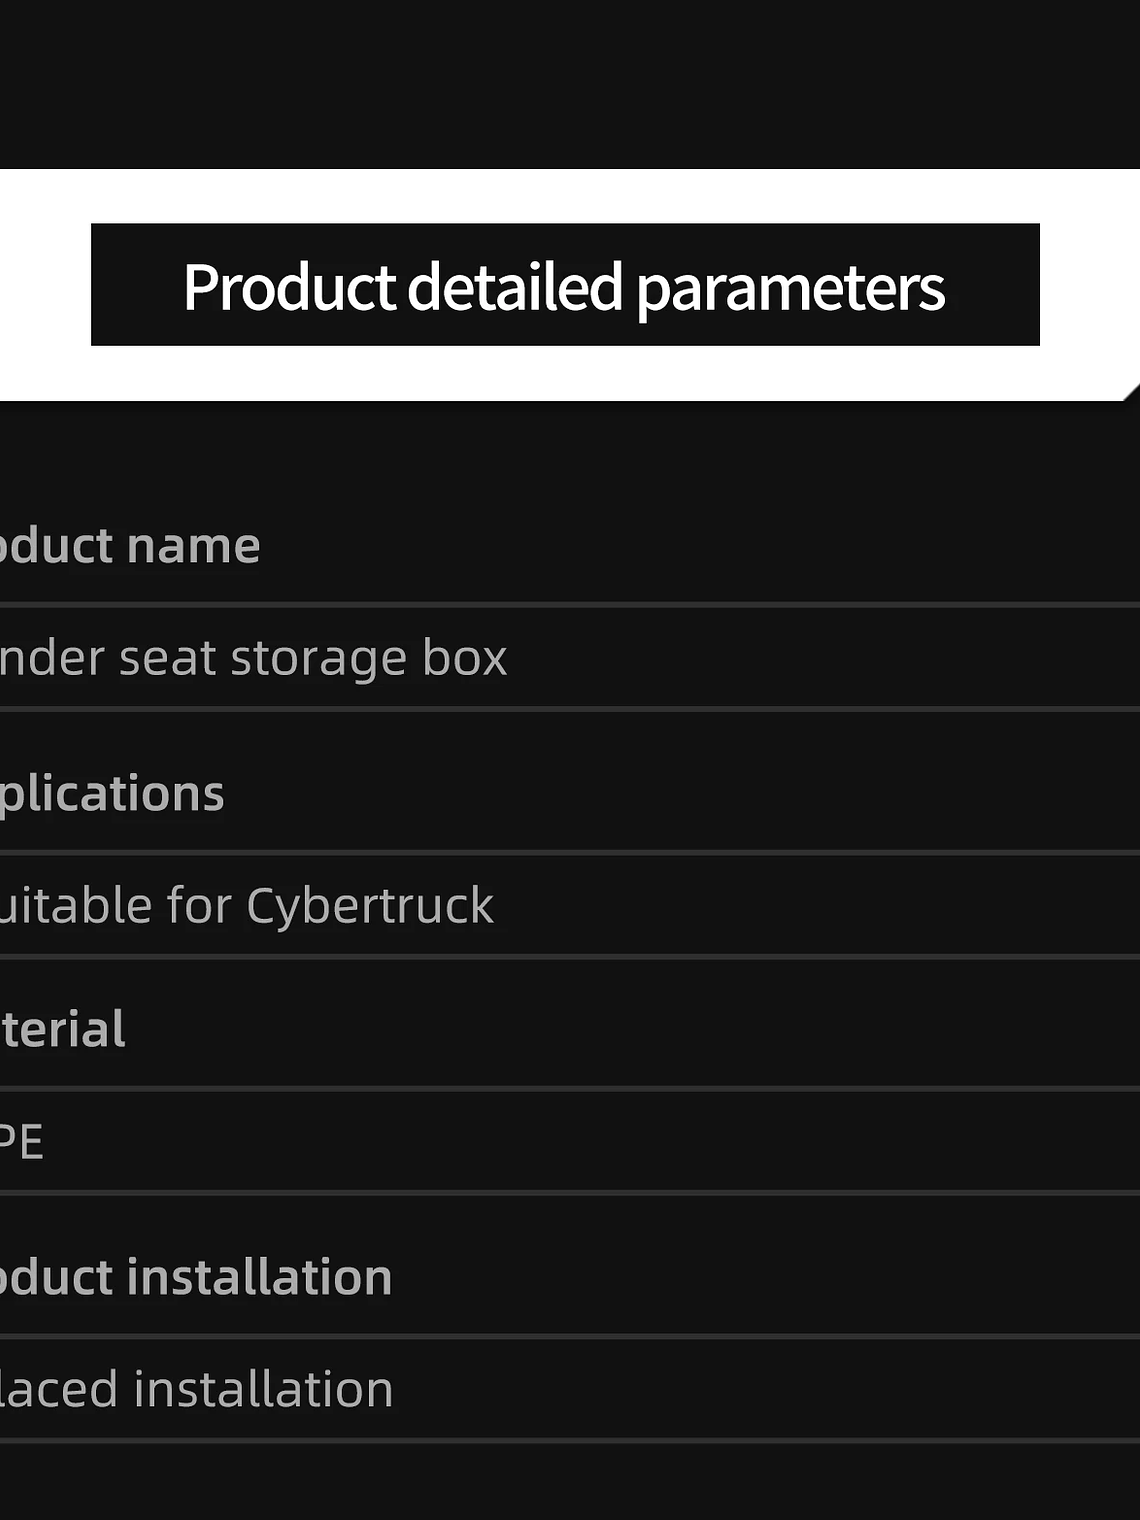Image resolution: width=1140 pixels, height=1520 pixels.
Task: Select the Applications row label
Action: [x=111, y=794]
